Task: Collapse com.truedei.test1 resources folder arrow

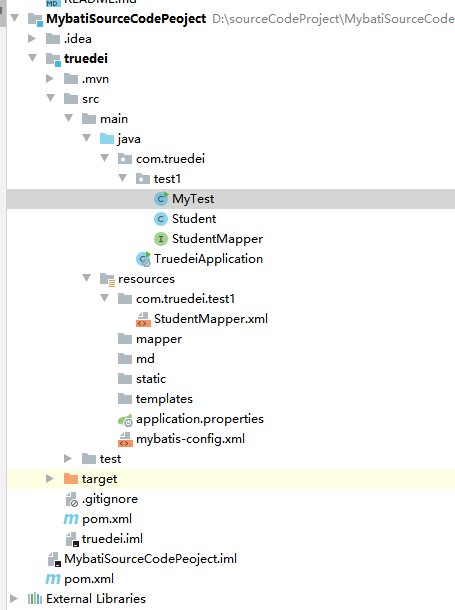Action: pyautogui.click(x=105, y=298)
